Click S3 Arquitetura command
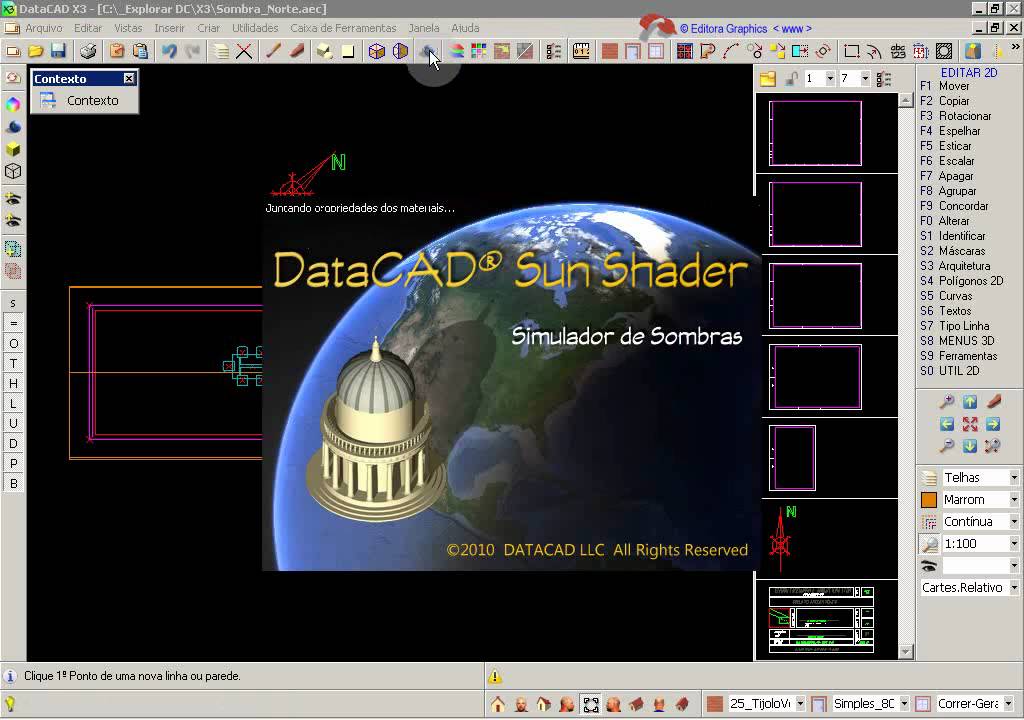The image size is (1024, 720). (x=955, y=266)
